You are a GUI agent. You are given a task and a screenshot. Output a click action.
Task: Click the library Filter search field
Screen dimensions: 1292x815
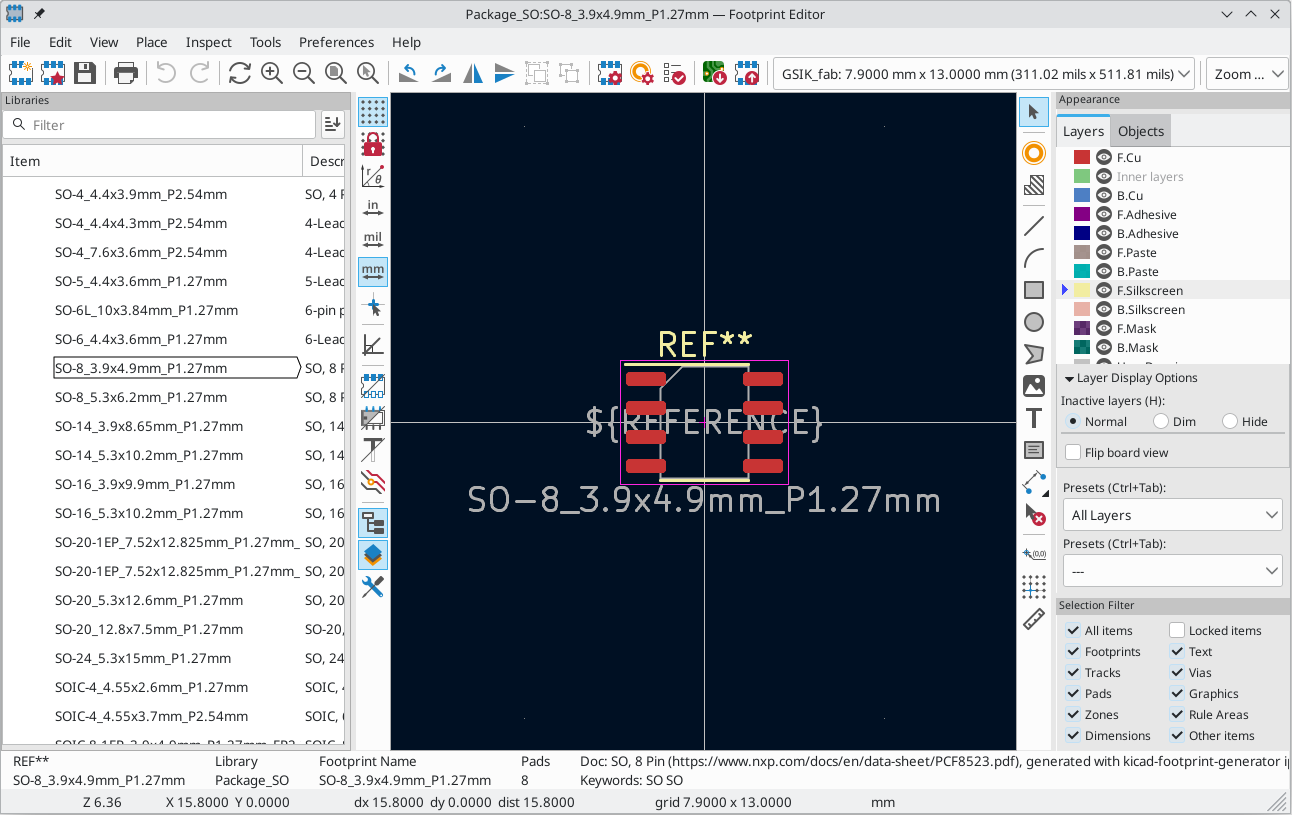pos(159,125)
